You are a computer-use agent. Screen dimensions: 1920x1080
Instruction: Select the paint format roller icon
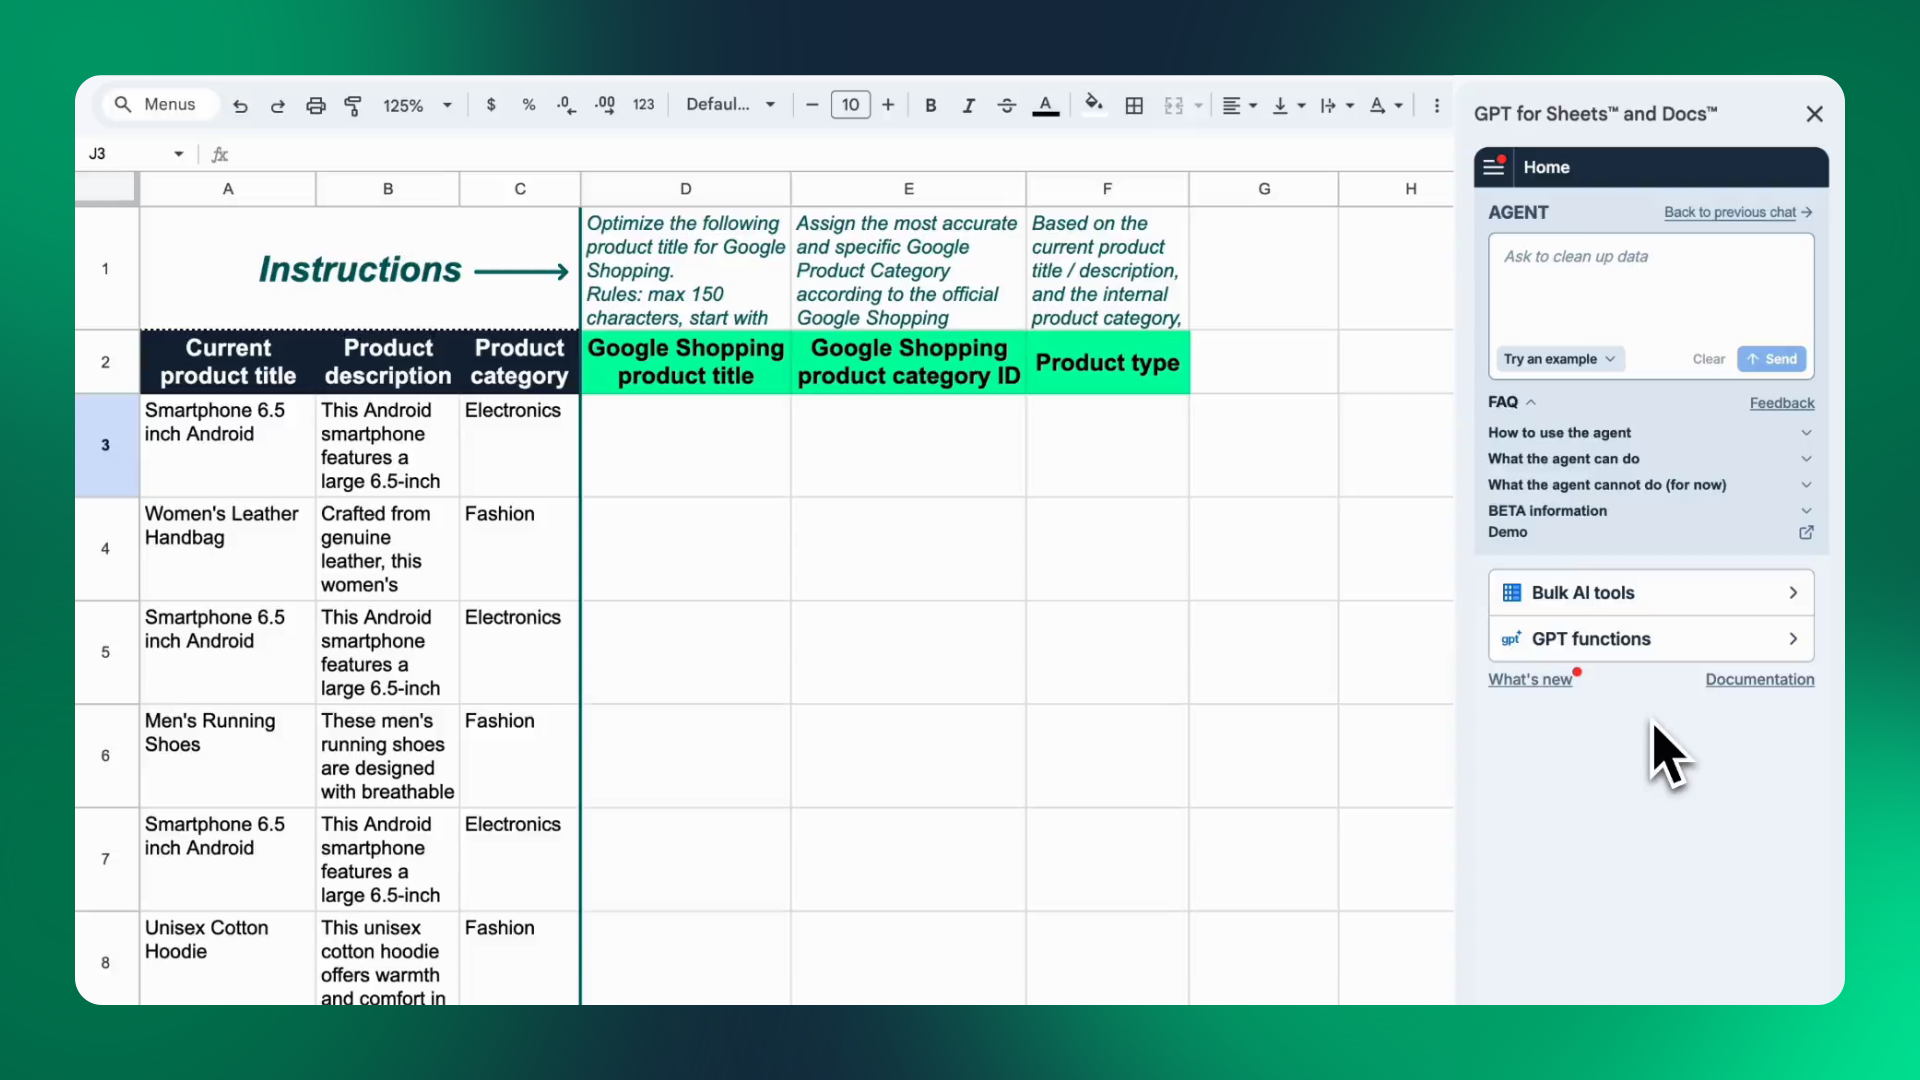[x=353, y=105]
